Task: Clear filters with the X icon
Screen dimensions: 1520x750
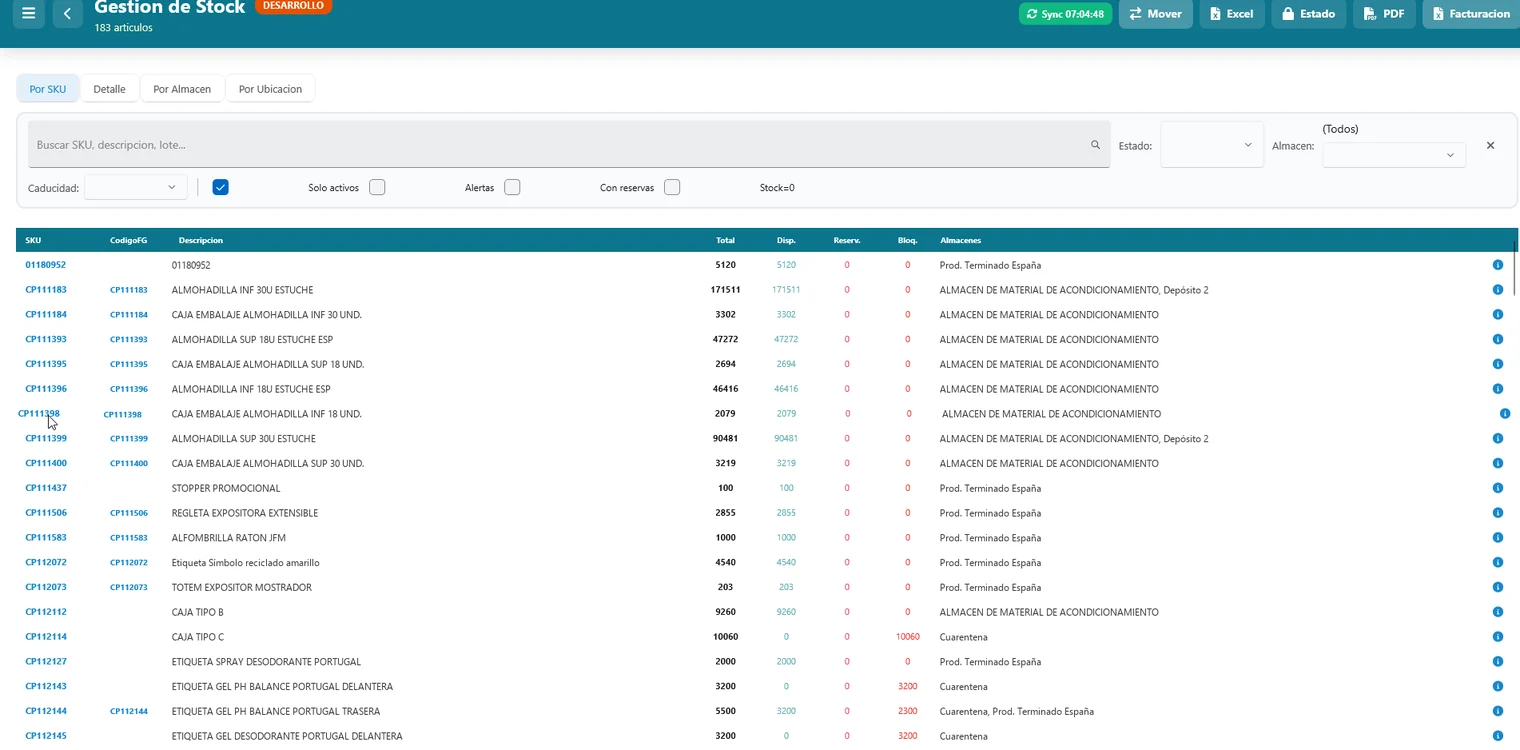Action: (1490, 146)
